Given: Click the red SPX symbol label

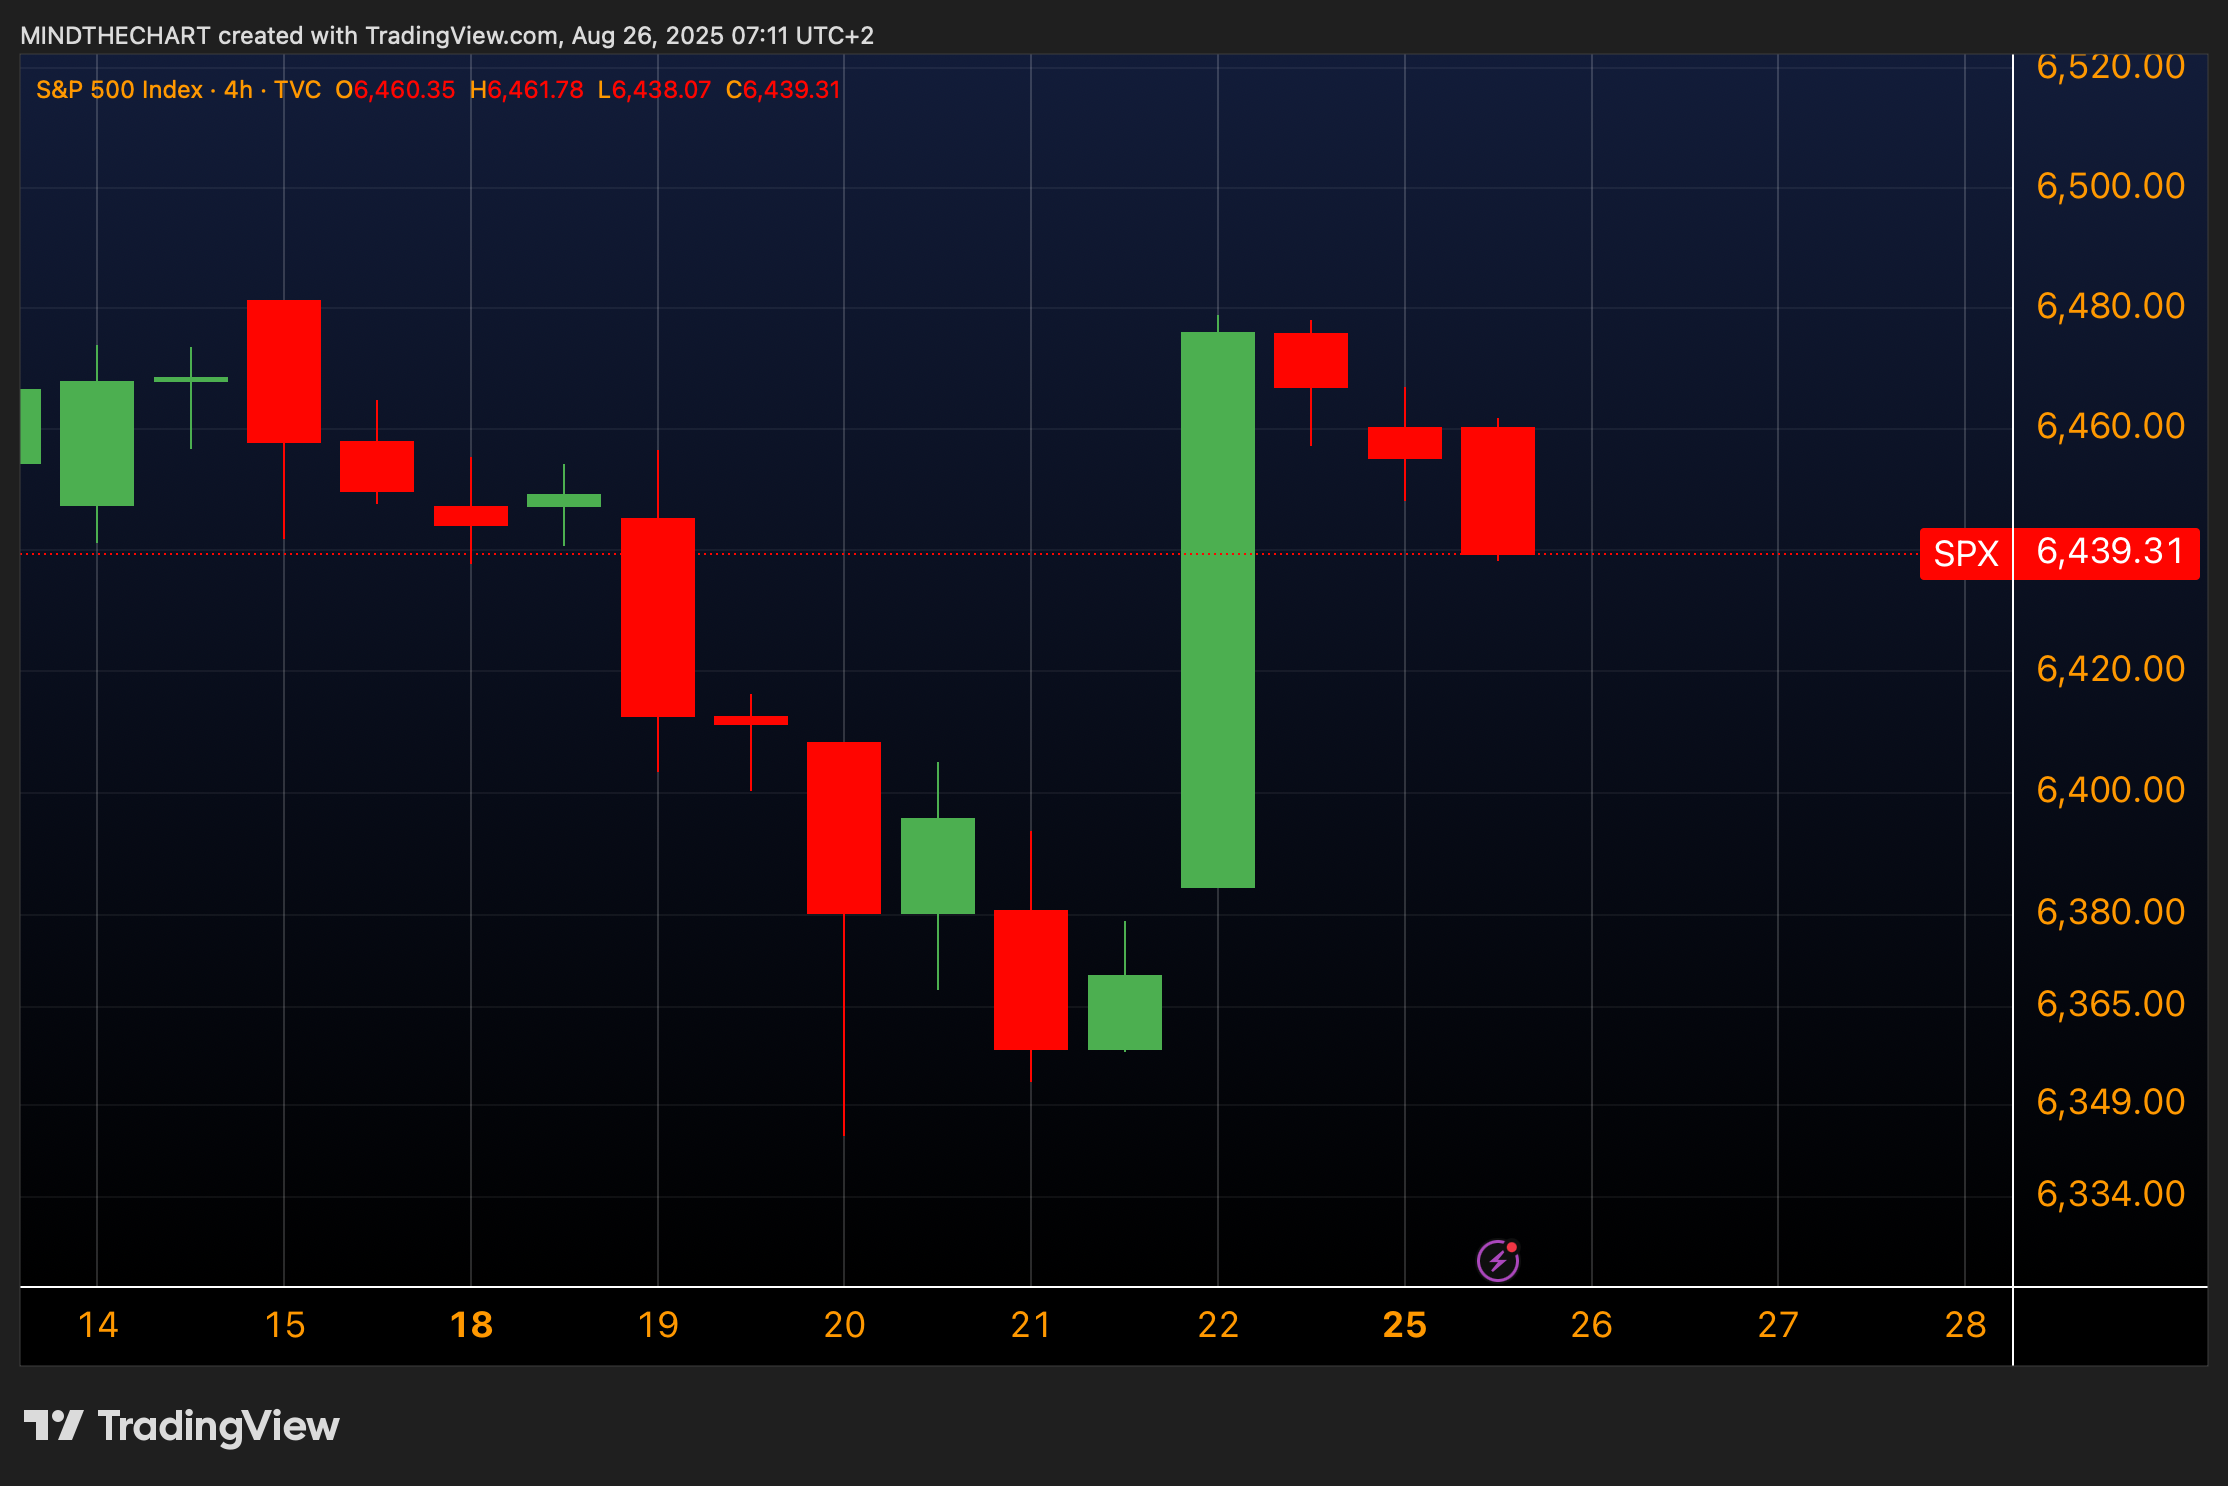Looking at the screenshot, I should pyautogui.click(x=1965, y=553).
